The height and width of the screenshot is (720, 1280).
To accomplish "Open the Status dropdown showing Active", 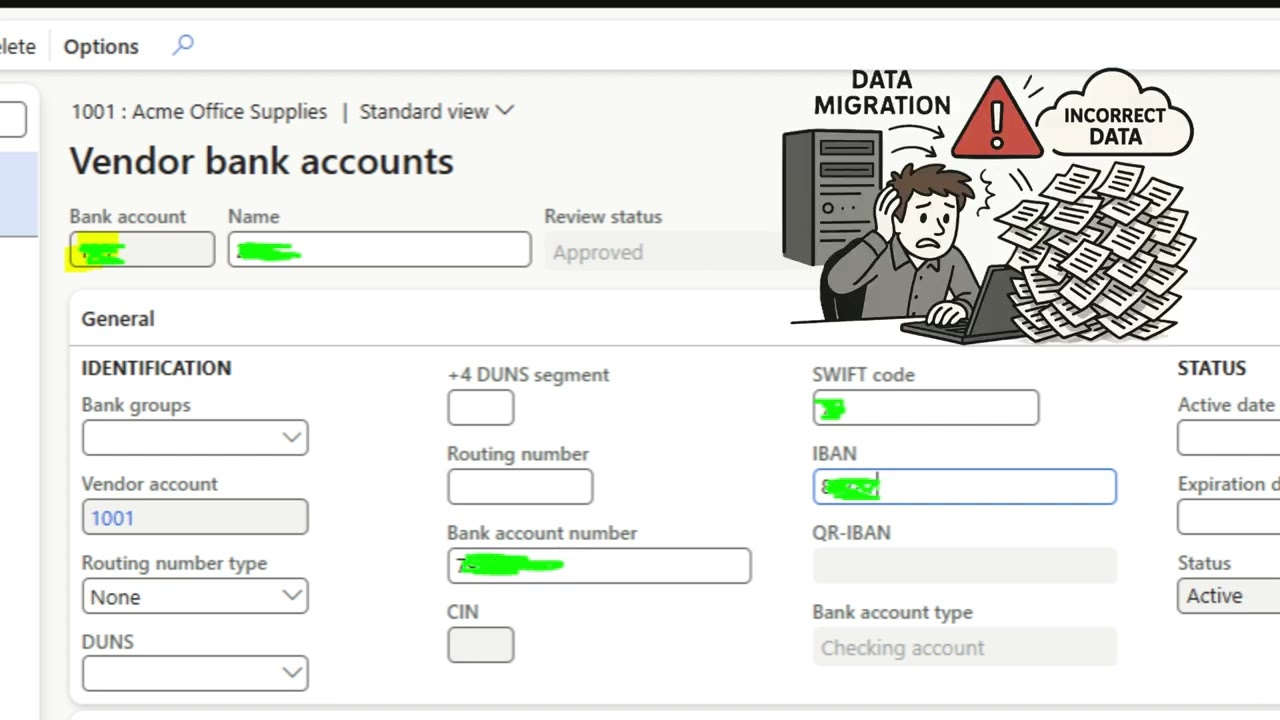I will (x=1229, y=596).
